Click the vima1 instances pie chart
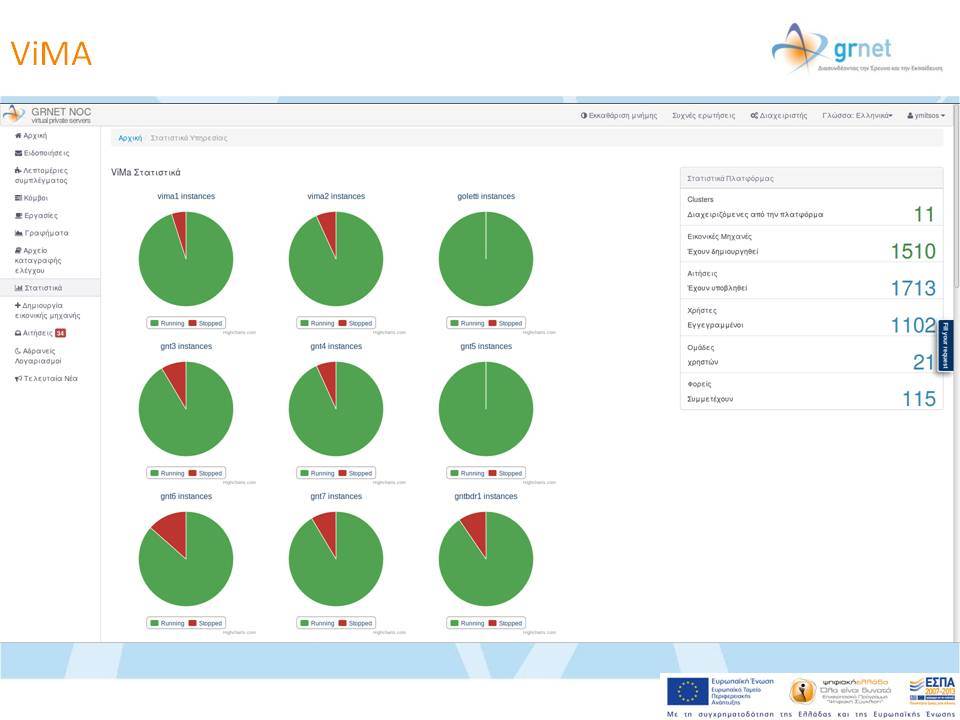 click(x=186, y=259)
